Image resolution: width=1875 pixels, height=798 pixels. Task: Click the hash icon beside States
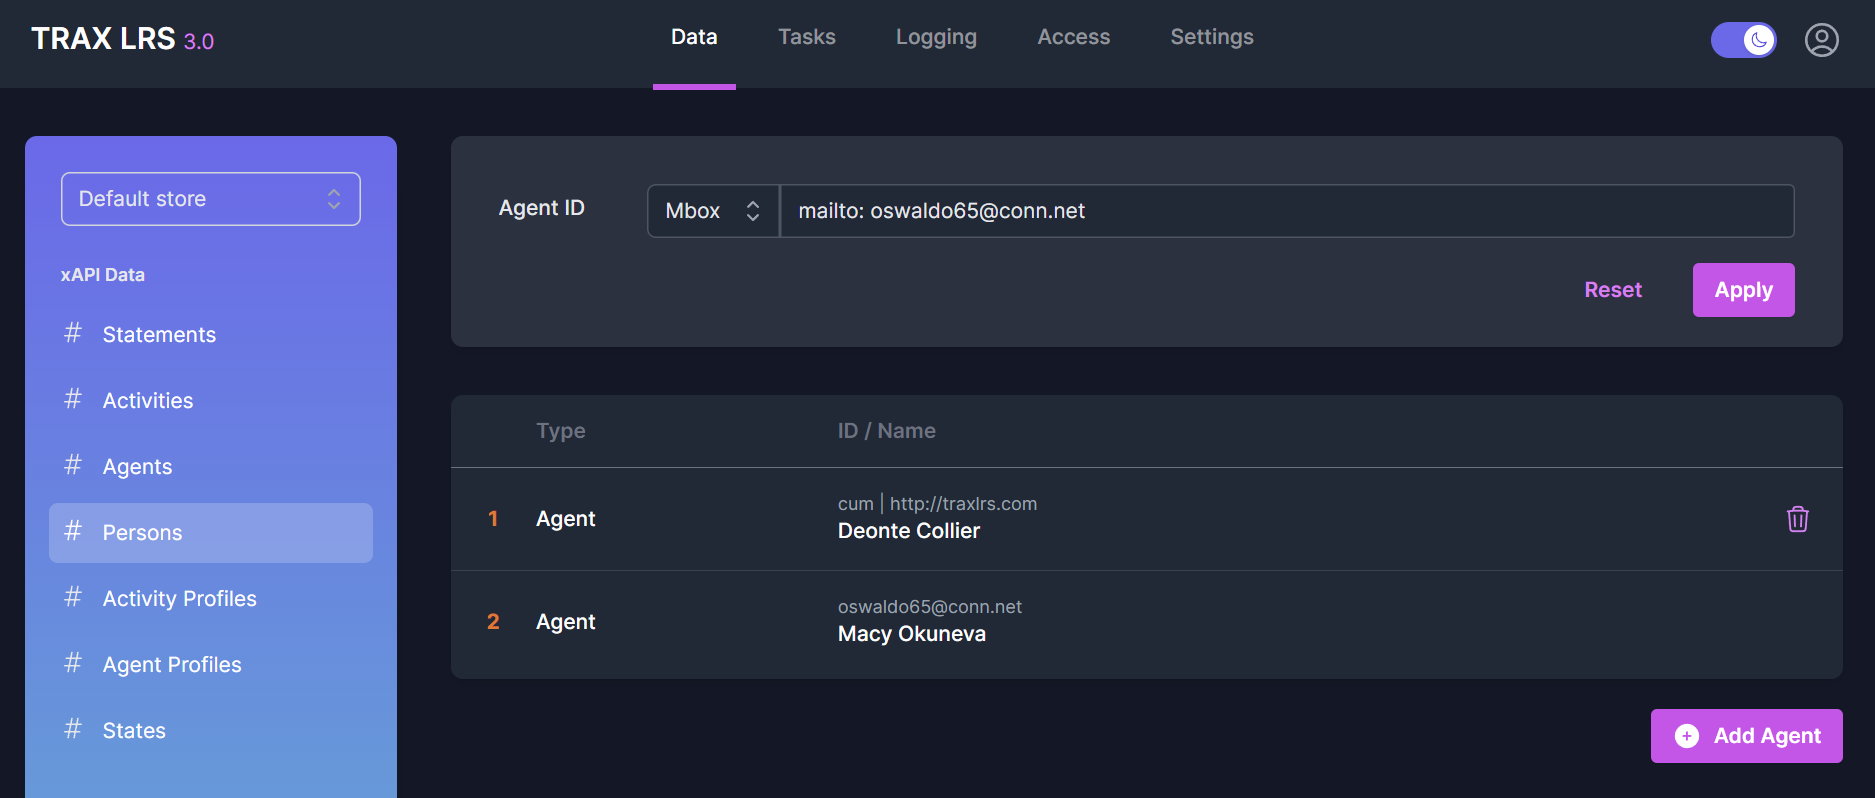(x=73, y=729)
